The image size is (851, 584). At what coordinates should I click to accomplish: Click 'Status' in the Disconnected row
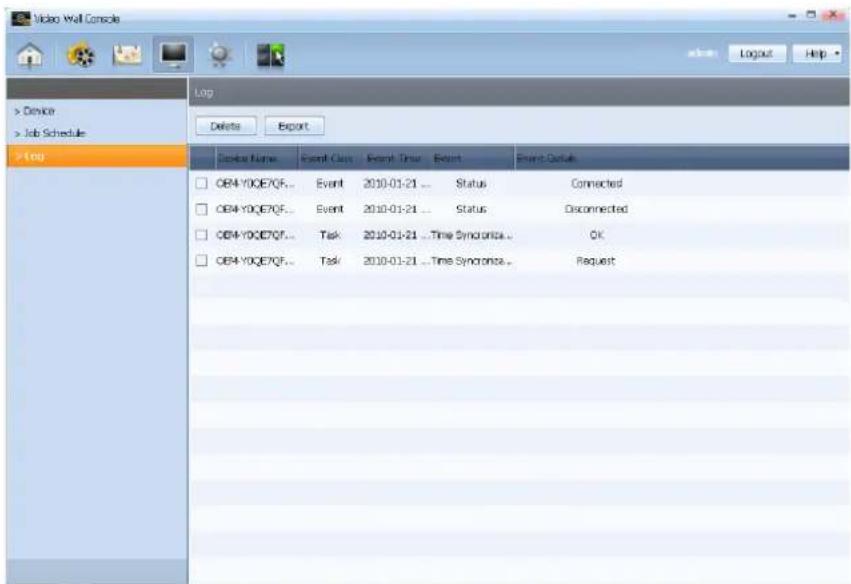coord(471,209)
